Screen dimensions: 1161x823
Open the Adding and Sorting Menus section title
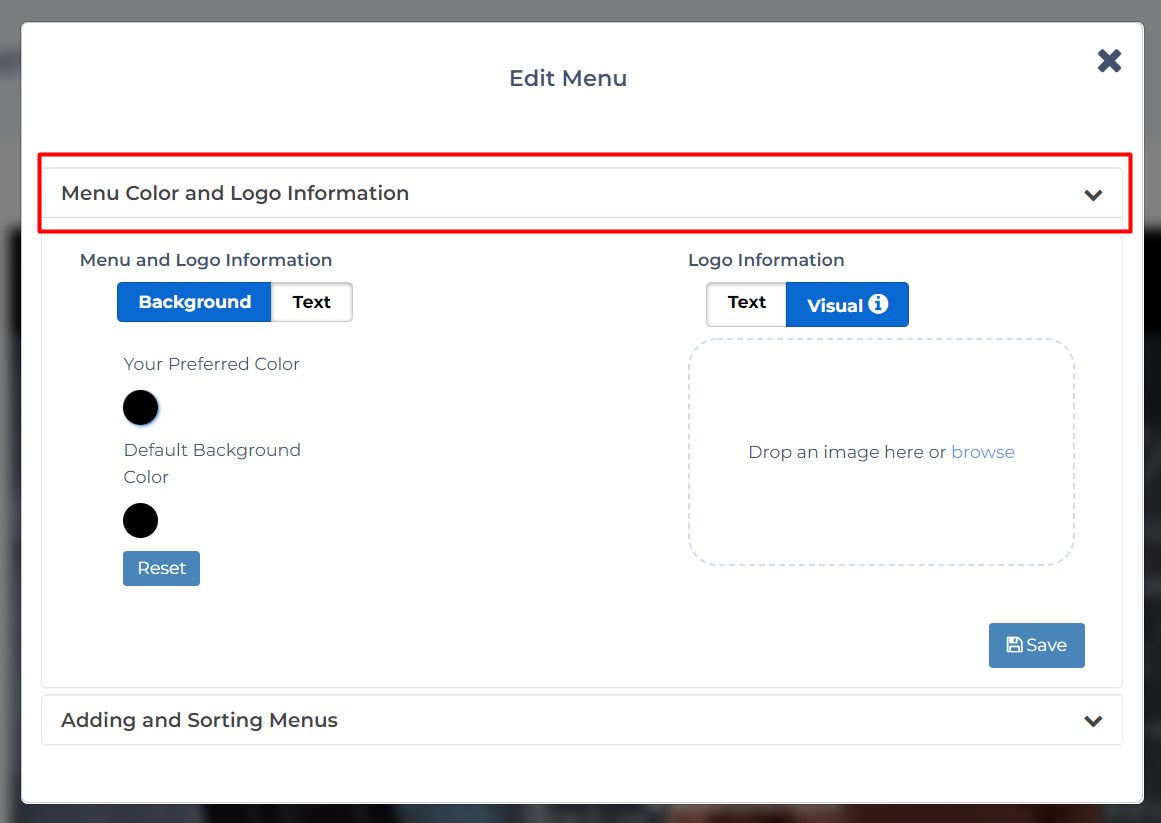199,720
